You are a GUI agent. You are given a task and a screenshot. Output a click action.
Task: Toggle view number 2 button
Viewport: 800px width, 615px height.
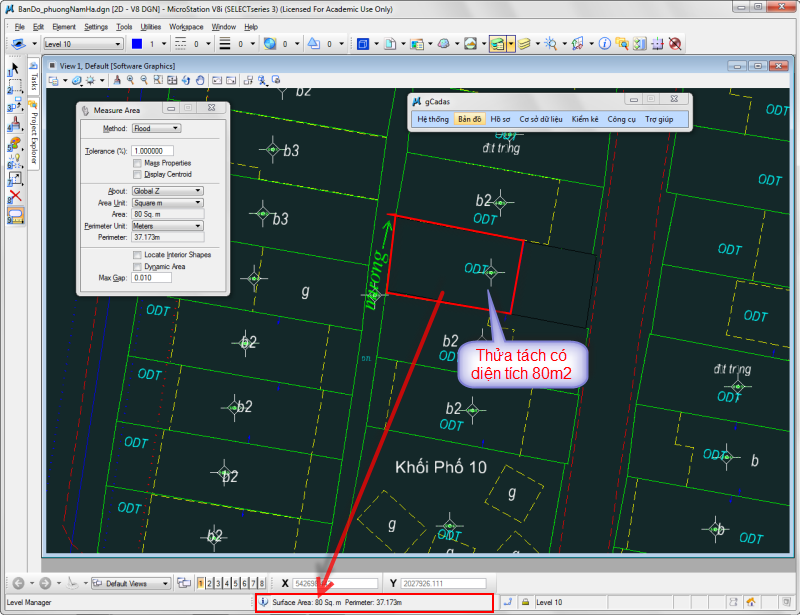[x=210, y=583]
